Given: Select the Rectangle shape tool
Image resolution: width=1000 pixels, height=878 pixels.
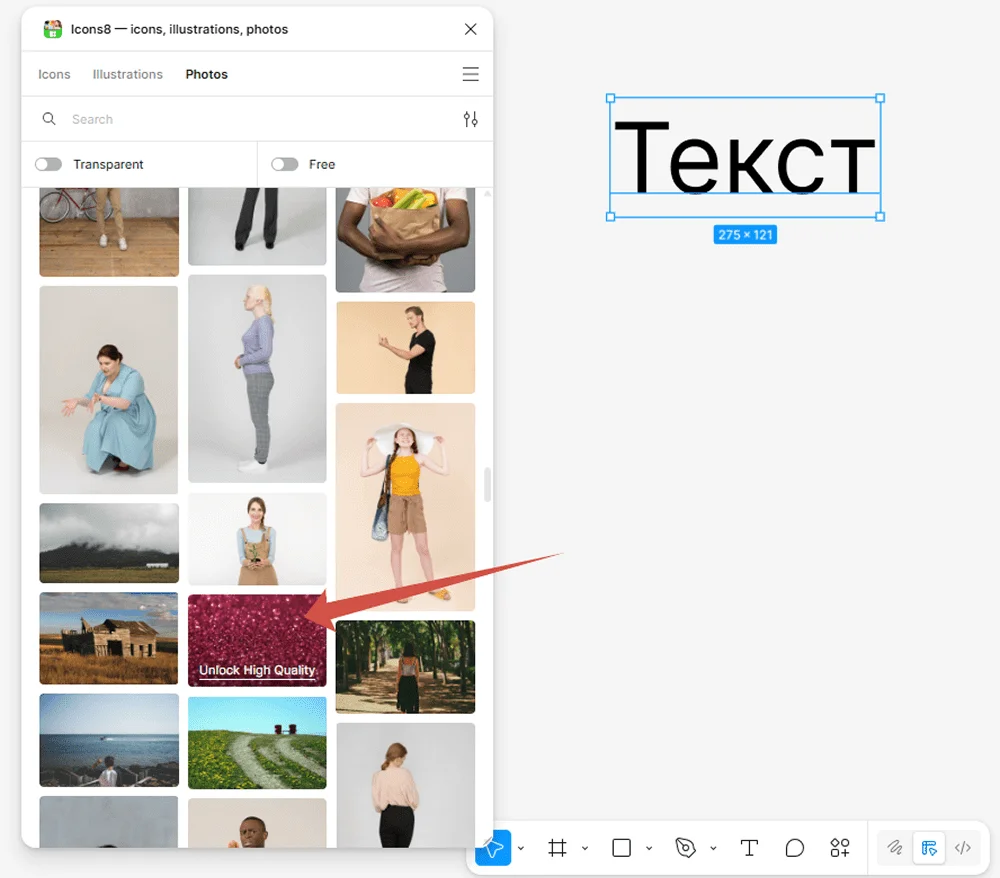Looking at the screenshot, I should (x=621, y=848).
